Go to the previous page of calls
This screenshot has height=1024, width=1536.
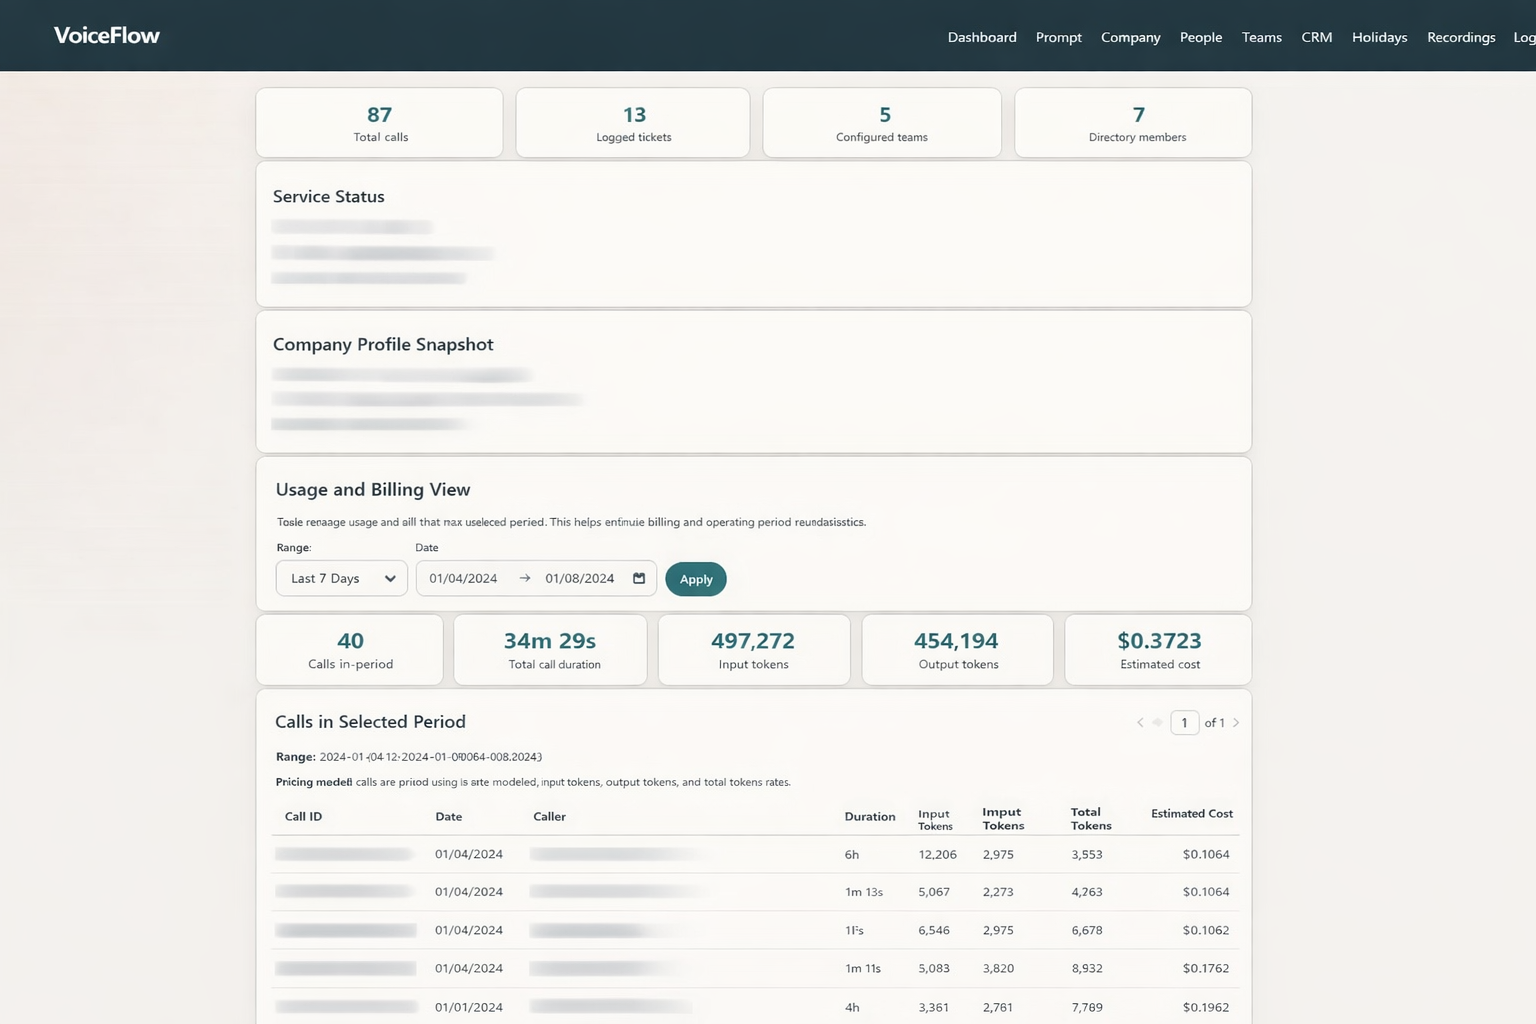point(1140,722)
